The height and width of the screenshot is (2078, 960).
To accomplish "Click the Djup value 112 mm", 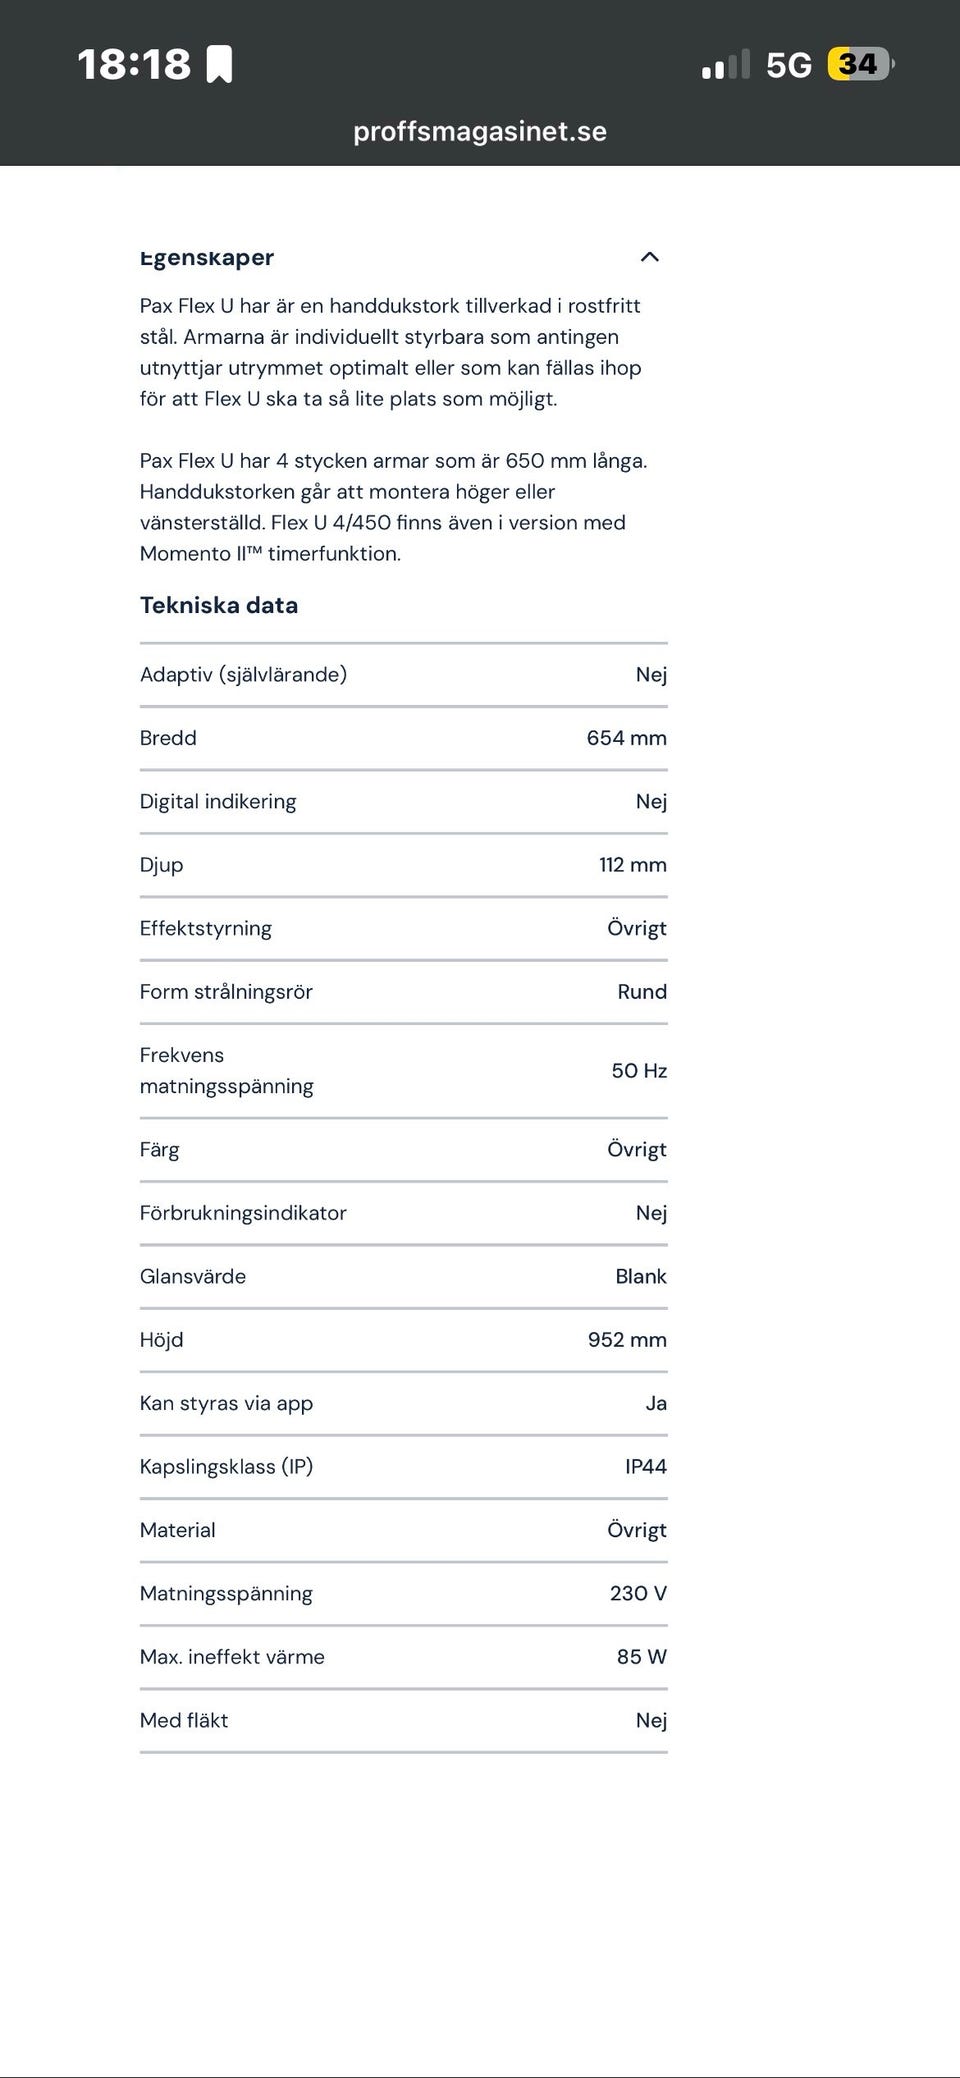I will 632,865.
